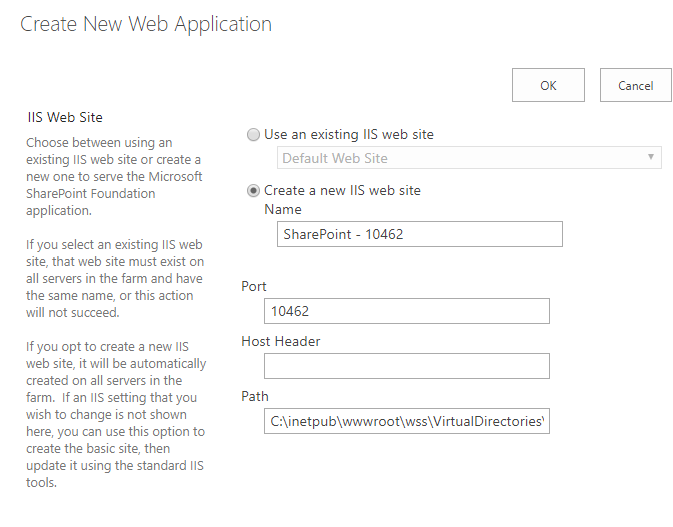Click the 'Path' field label
Image resolution: width=673 pixels, height=527 pixels.
[255, 396]
